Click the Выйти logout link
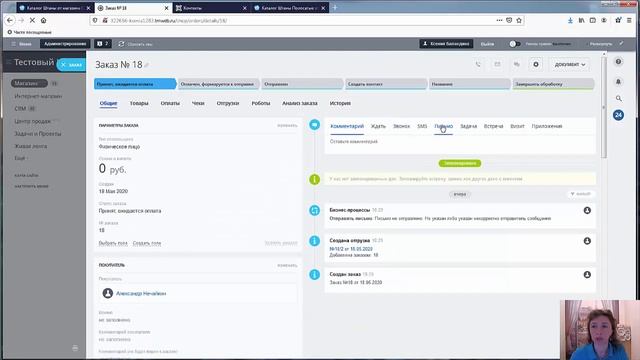The image size is (640, 360). (x=487, y=44)
